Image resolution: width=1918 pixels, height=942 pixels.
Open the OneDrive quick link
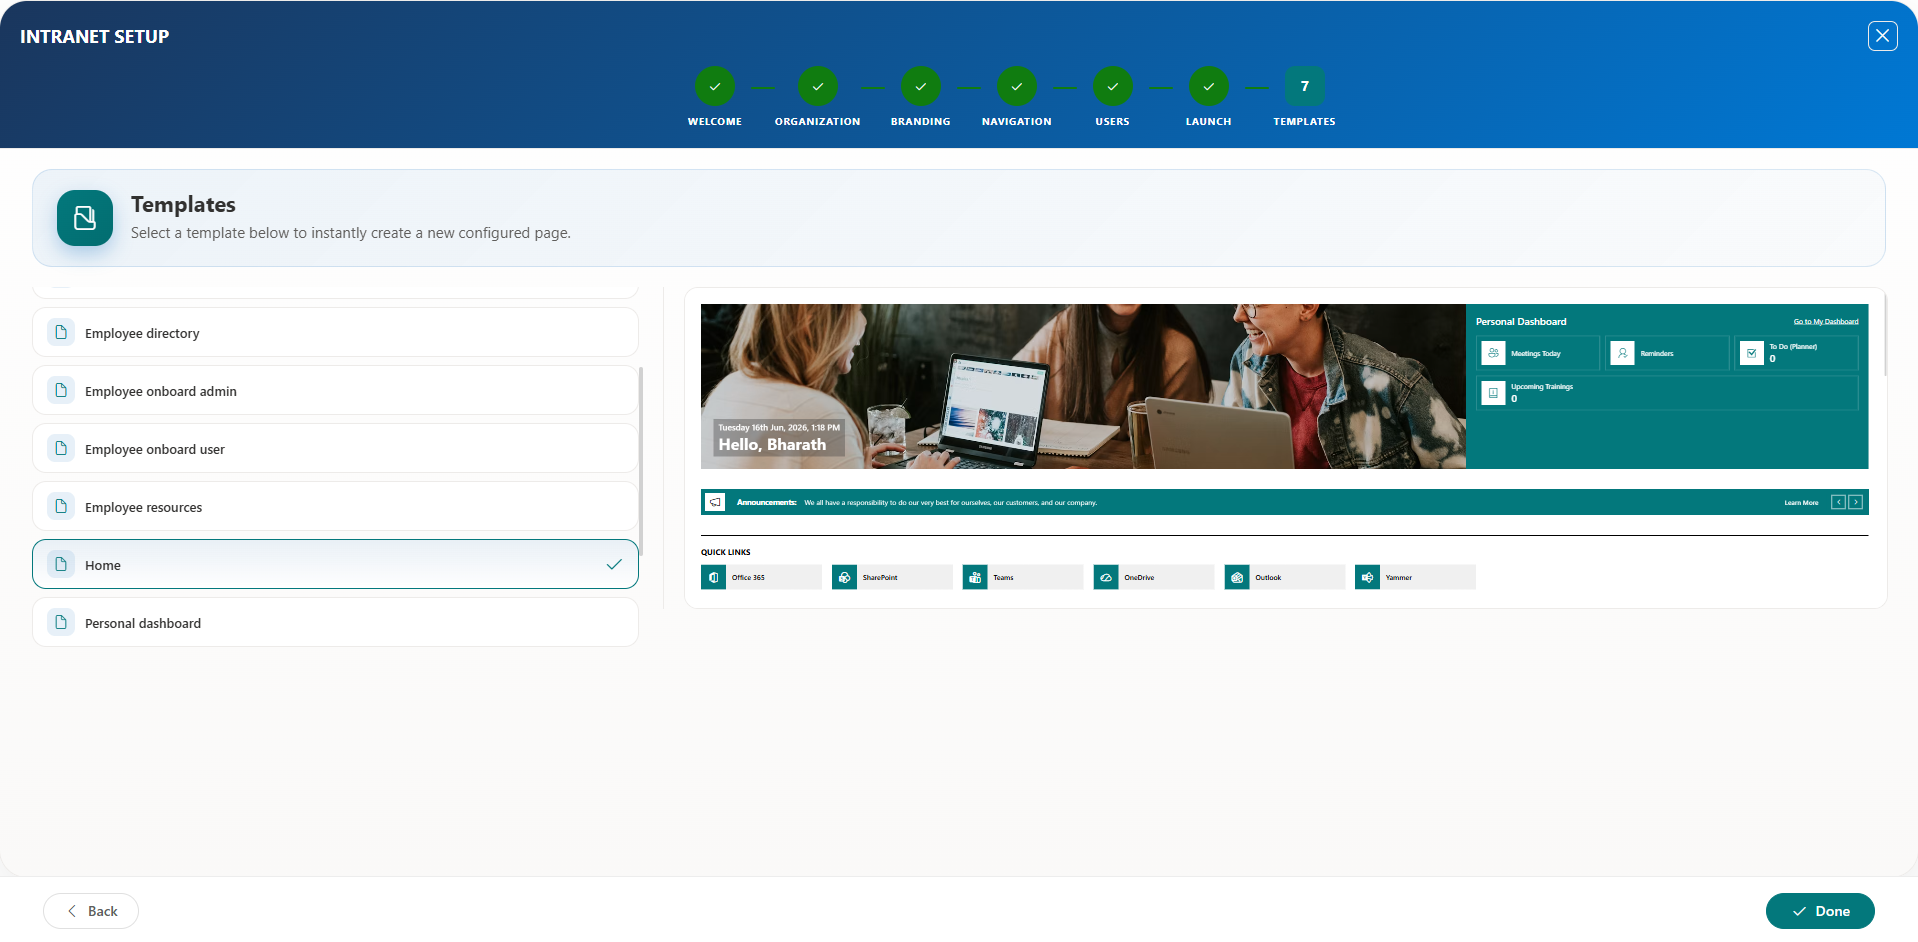click(x=1154, y=577)
